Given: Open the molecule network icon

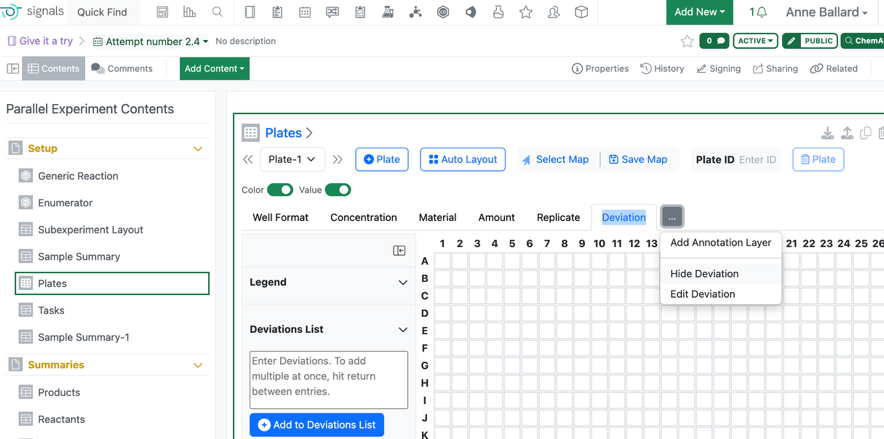Looking at the screenshot, I should pos(416,12).
